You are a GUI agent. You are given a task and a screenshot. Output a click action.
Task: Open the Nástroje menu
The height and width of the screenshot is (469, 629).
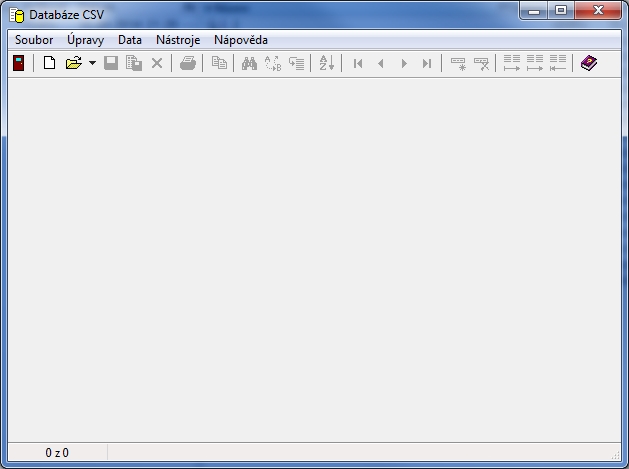(178, 40)
